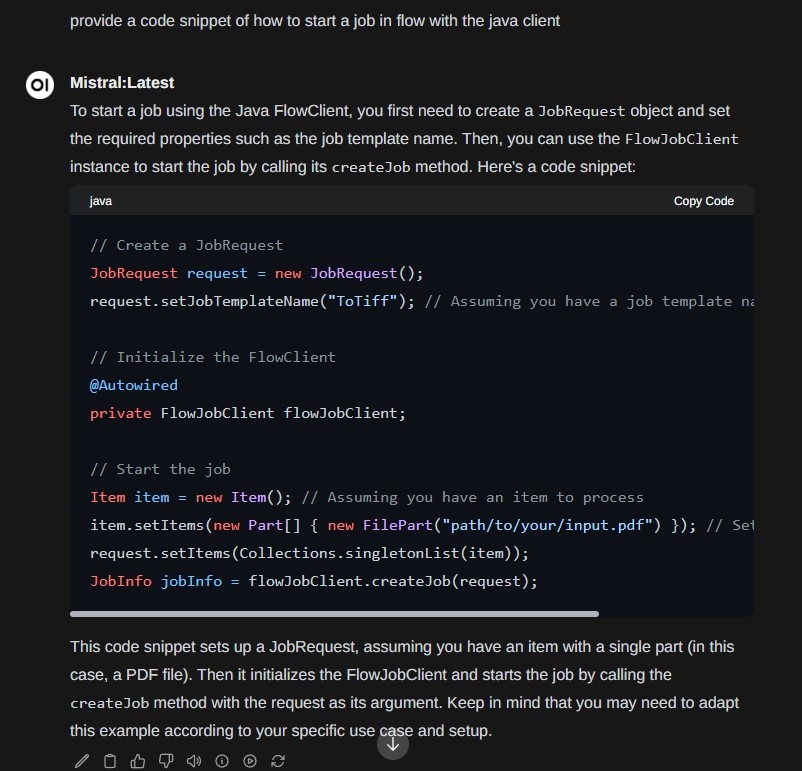Give the response a thumbs up

pos(137,760)
